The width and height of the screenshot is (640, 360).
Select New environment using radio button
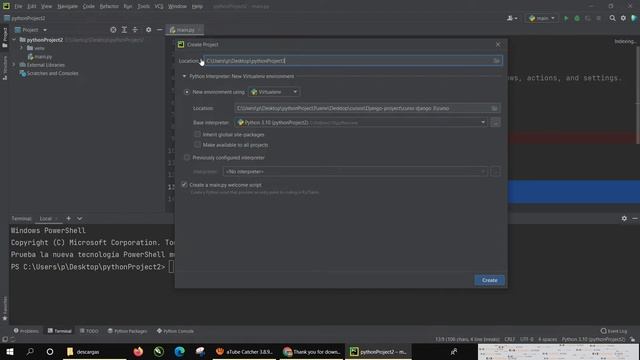pyautogui.click(x=187, y=92)
